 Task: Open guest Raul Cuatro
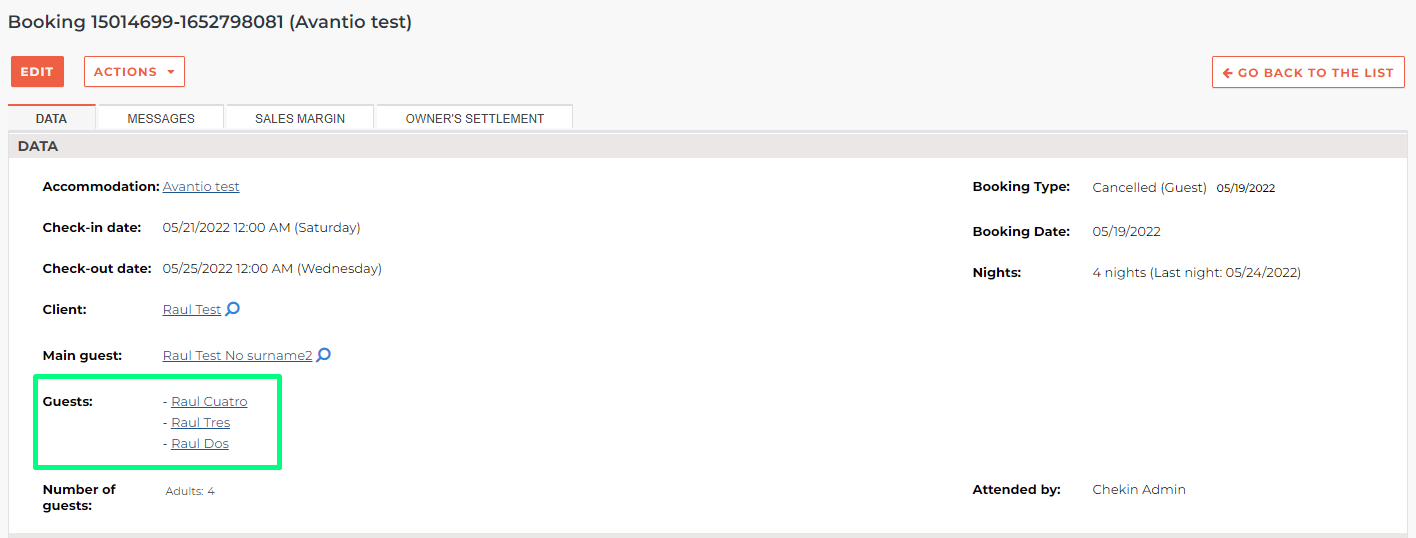pyautogui.click(x=209, y=402)
